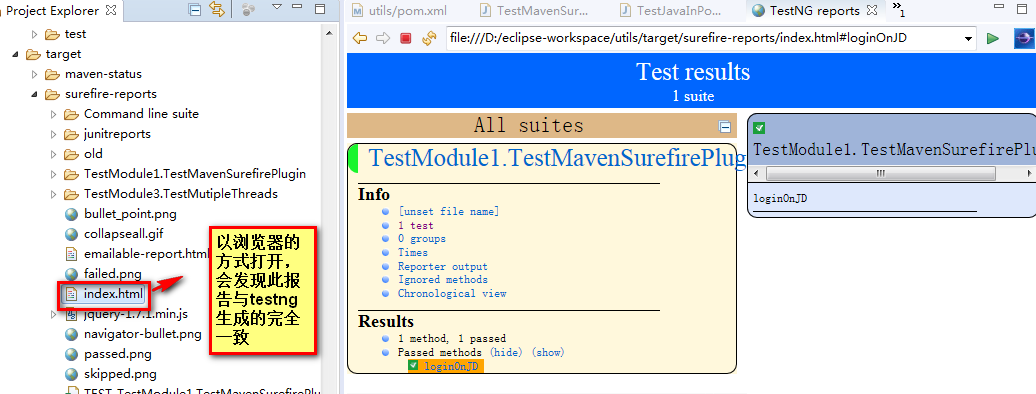Expand the junitreports folder
The height and width of the screenshot is (394, 1036).
54,134
